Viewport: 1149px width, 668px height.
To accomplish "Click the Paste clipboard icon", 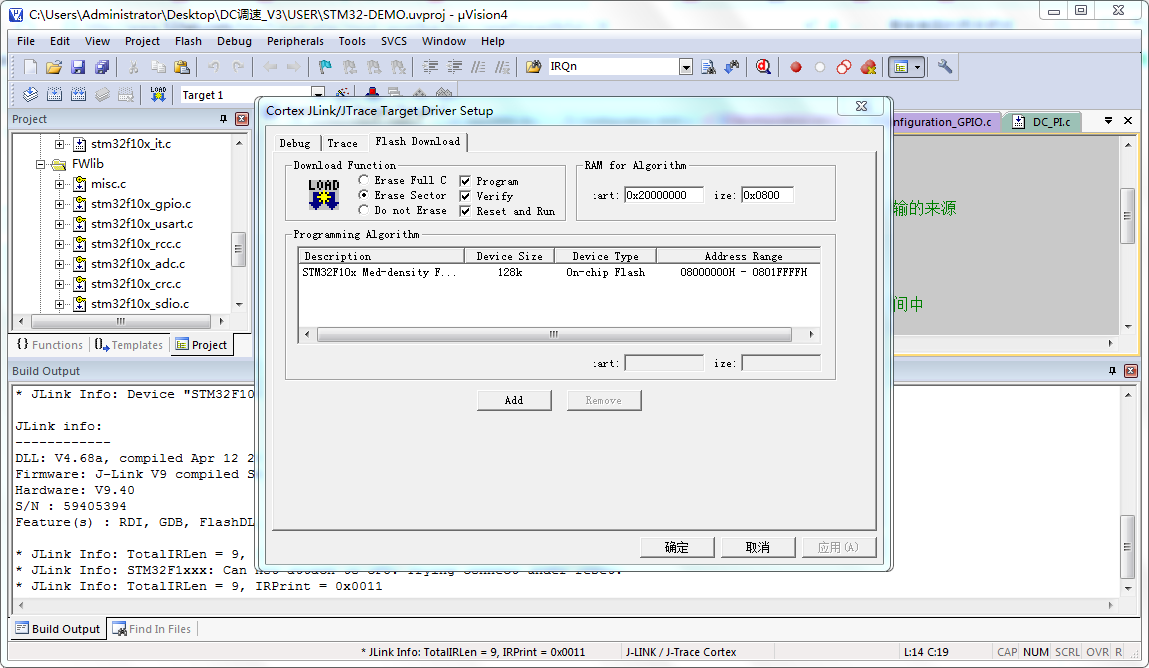I will point(182,67).
